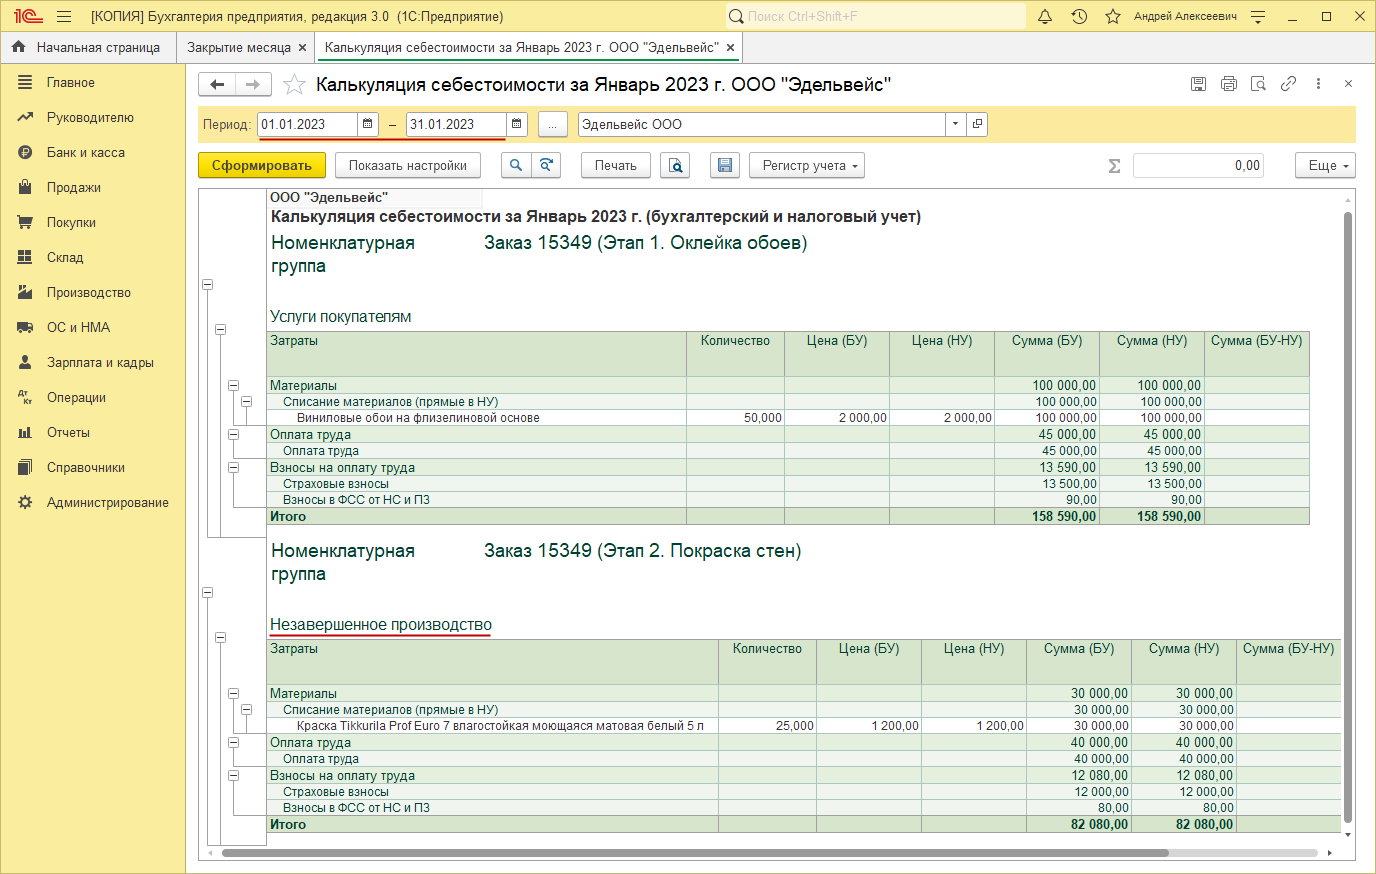Select Итого 158 590,00 Сумма (БУ) cell
The width and height of the screenshot is (1376, 874).
click(1047, 516)
